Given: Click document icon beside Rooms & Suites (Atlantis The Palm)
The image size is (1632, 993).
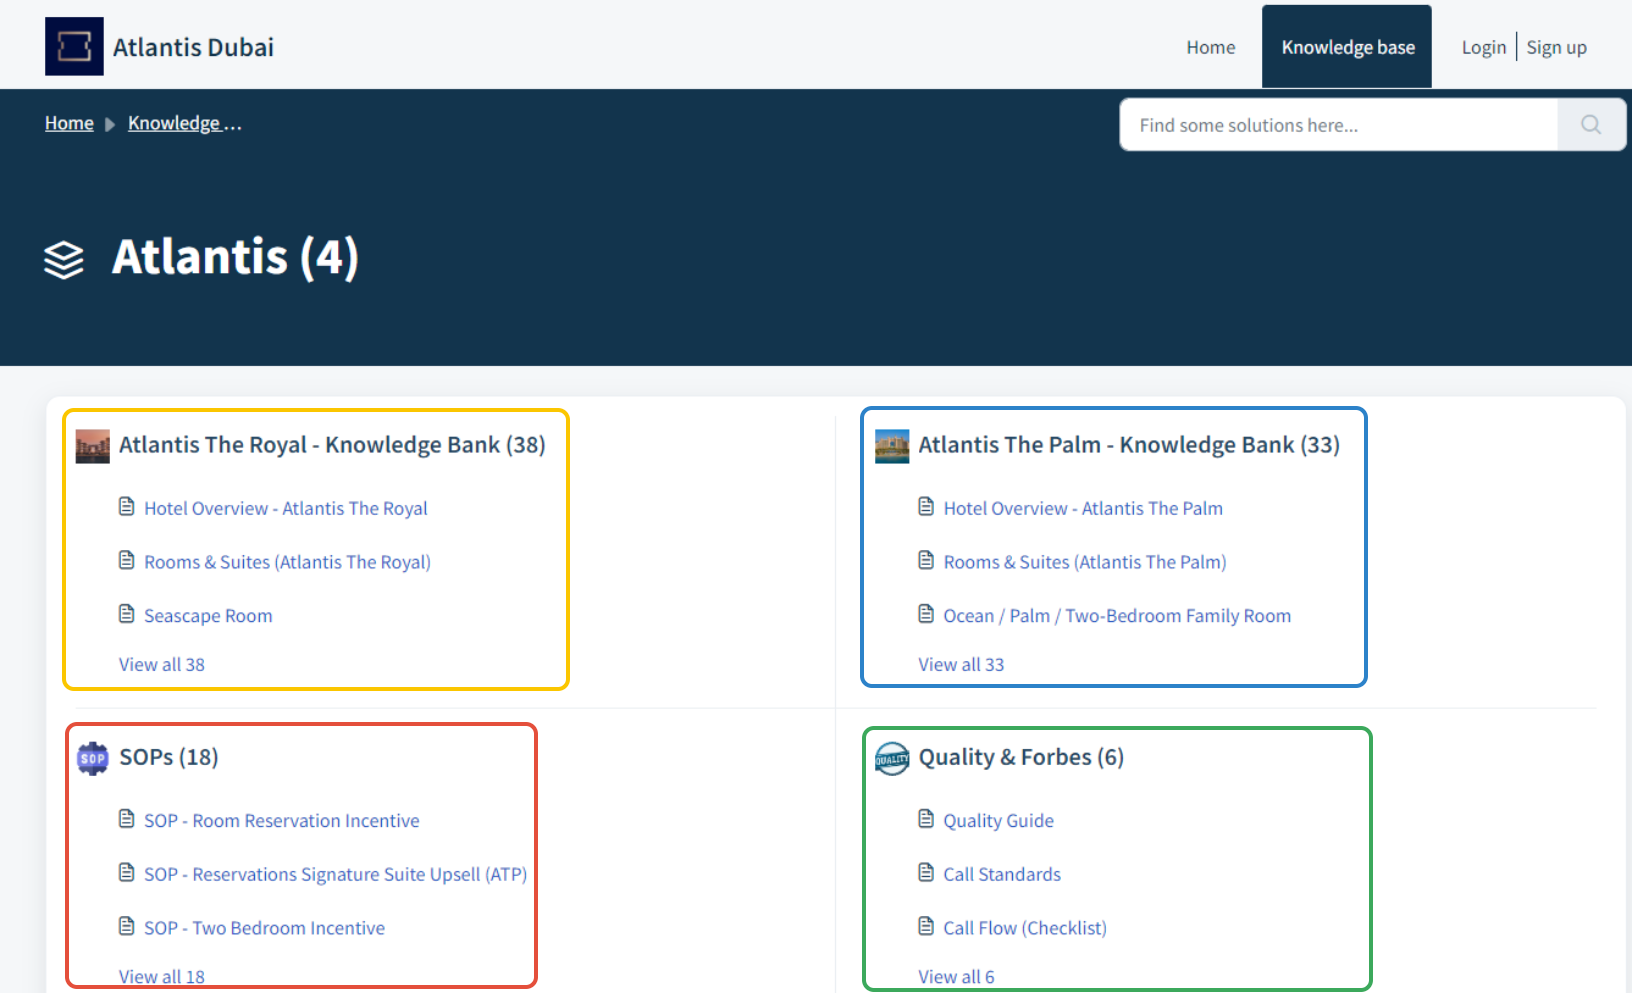Looking at the screenshot, I should coord(926,561).
